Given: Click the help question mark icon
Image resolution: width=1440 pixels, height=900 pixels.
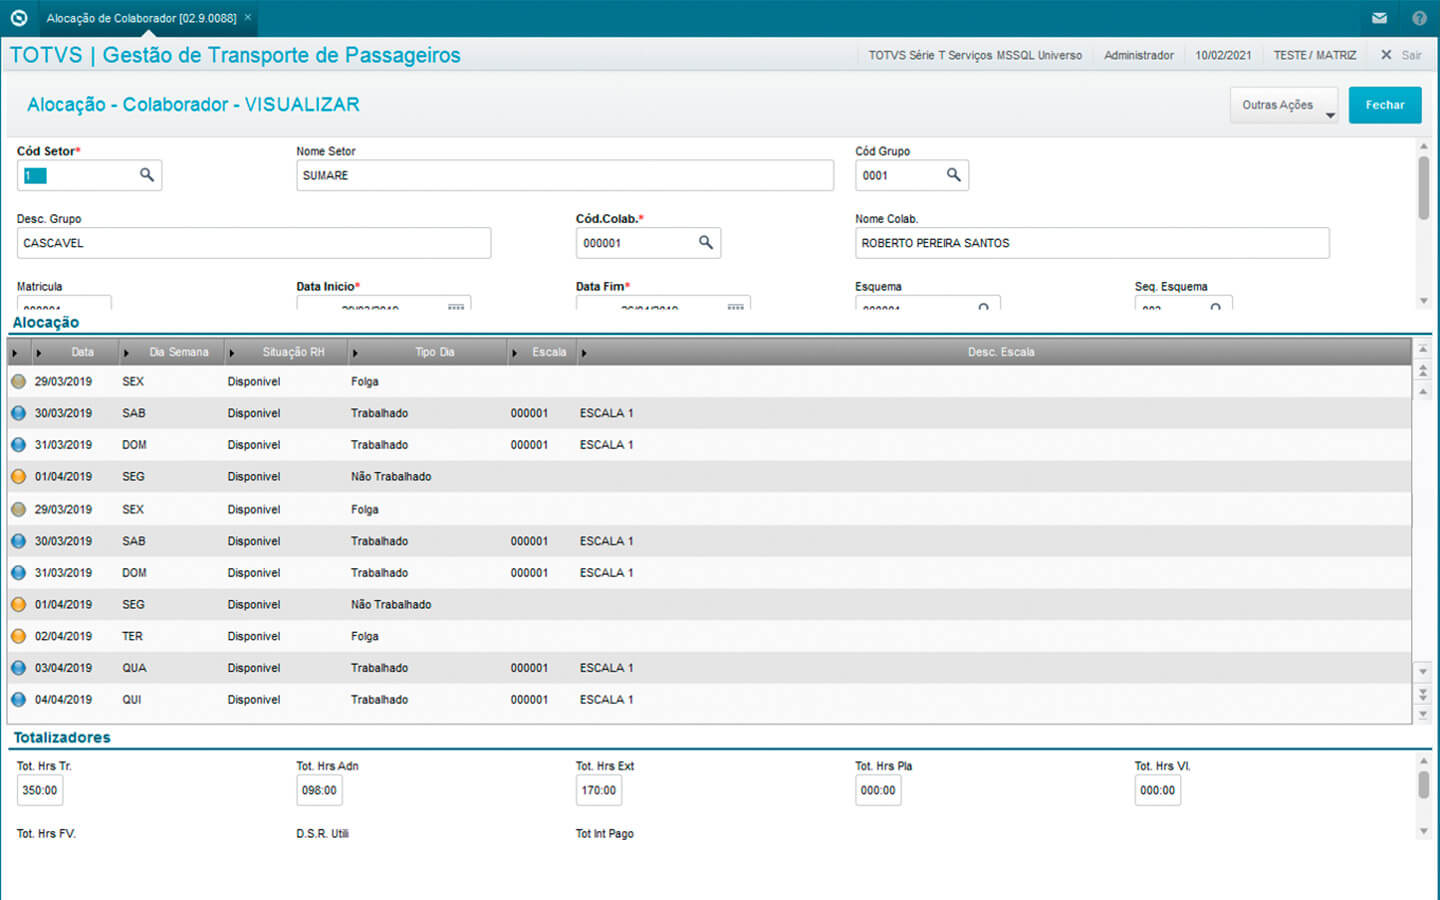Looking at the screenshot, I should [1419, 18].
